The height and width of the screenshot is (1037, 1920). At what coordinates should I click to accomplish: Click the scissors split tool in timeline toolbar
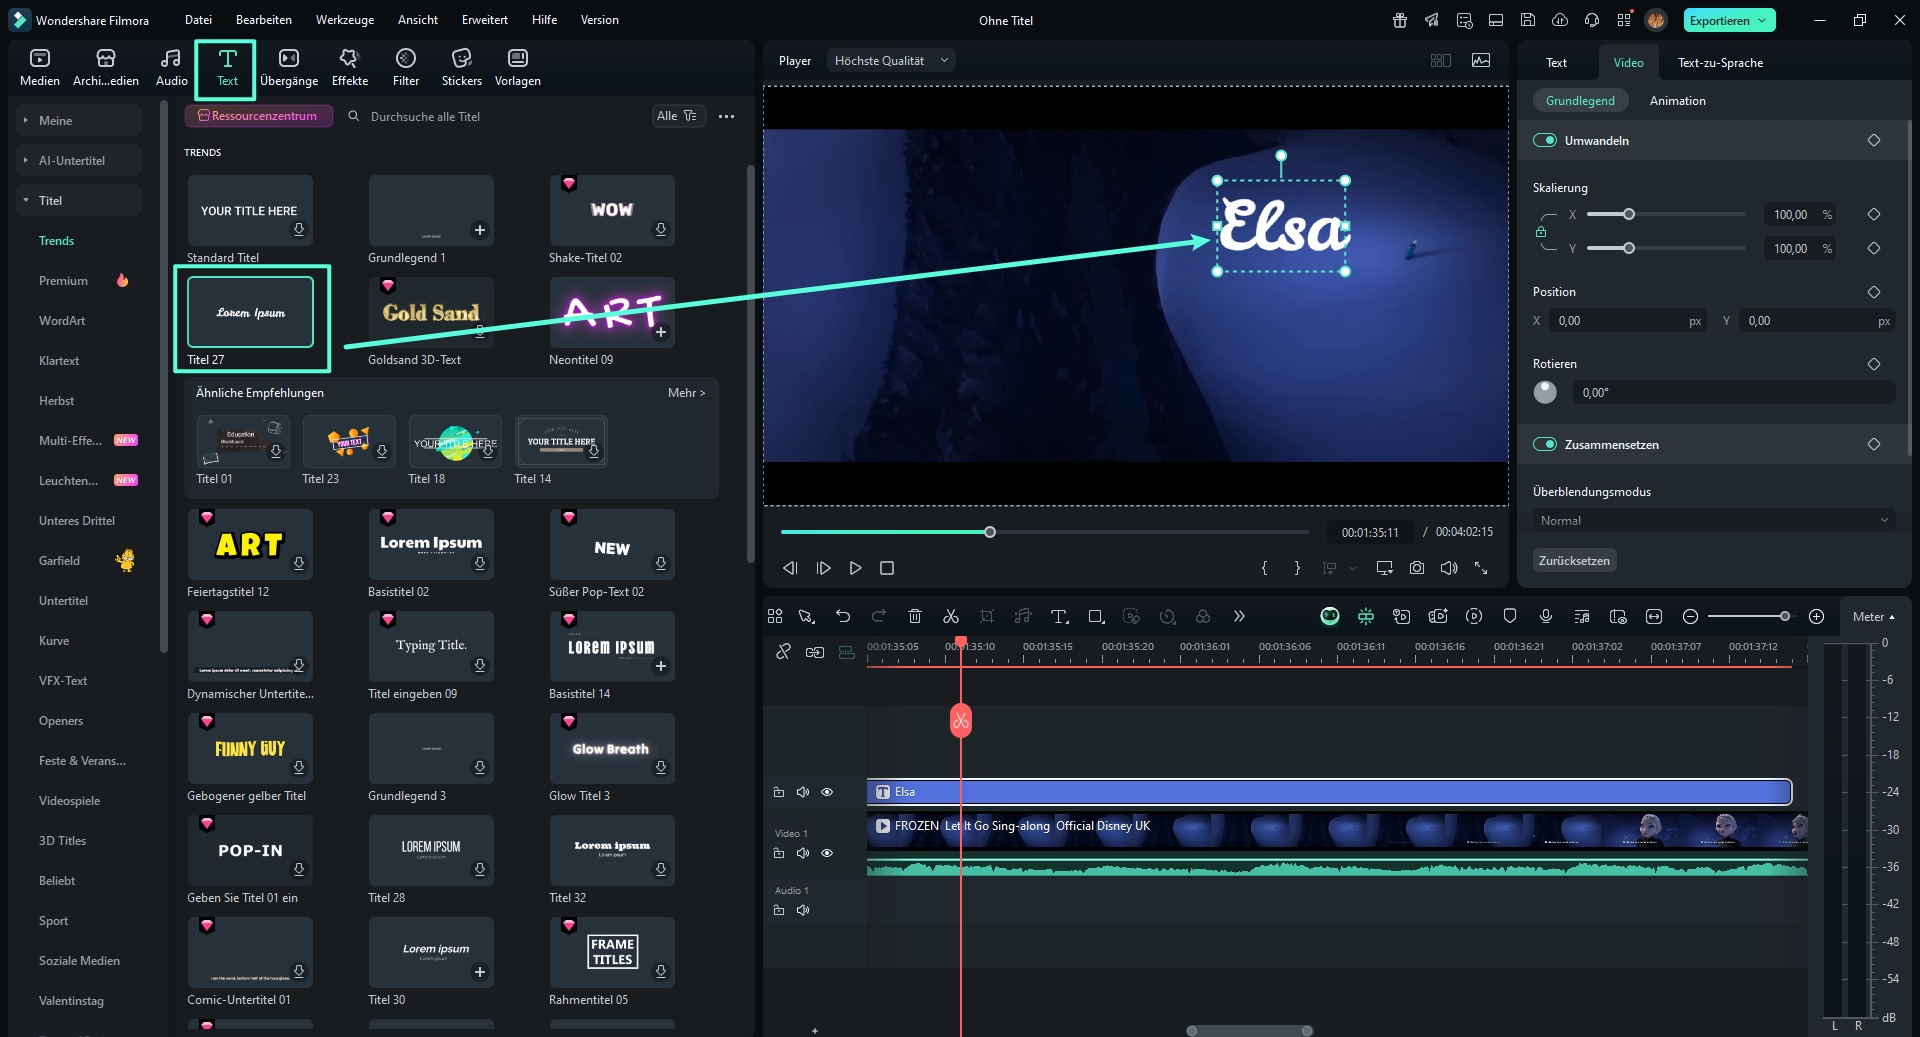950,616
